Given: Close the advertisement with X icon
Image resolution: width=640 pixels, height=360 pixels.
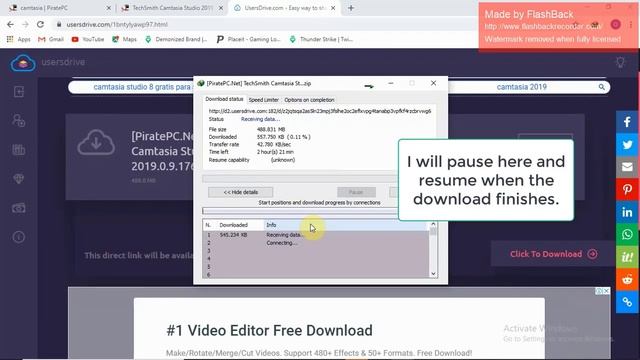Looking at the screenshot, I should (x=607, y=291).
